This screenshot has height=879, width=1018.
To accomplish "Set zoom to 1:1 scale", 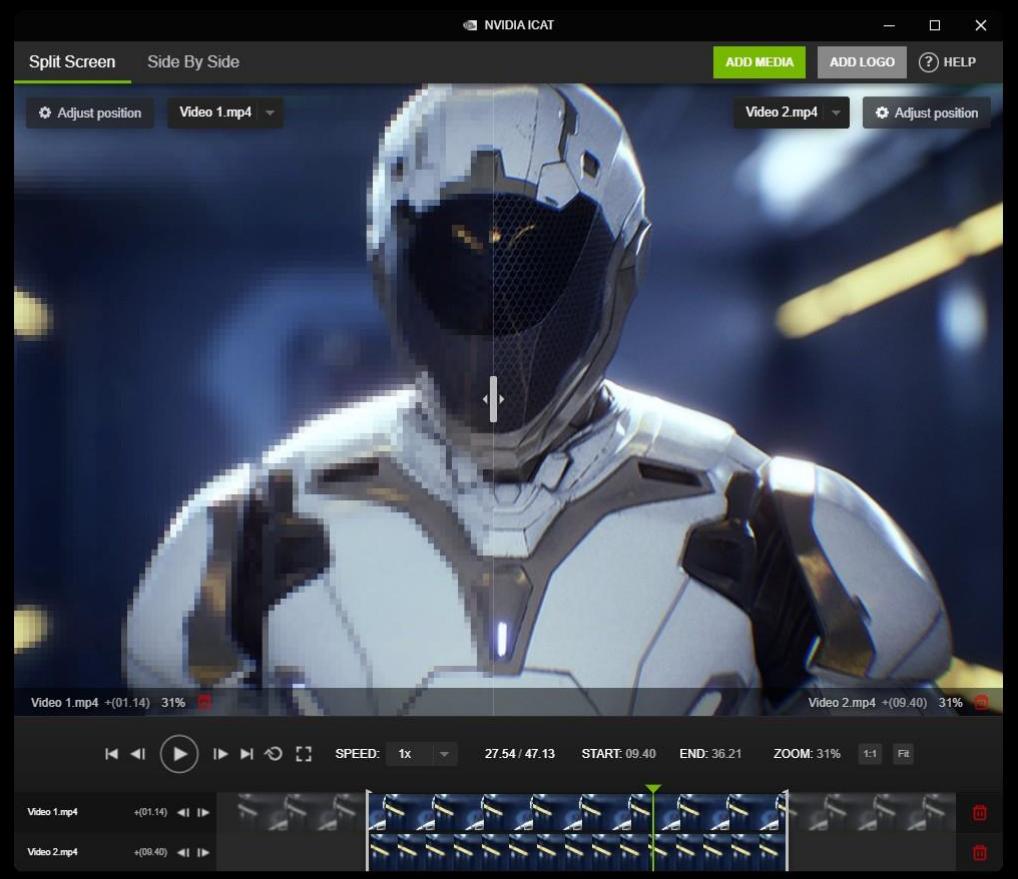I will [x=869, y=754].
